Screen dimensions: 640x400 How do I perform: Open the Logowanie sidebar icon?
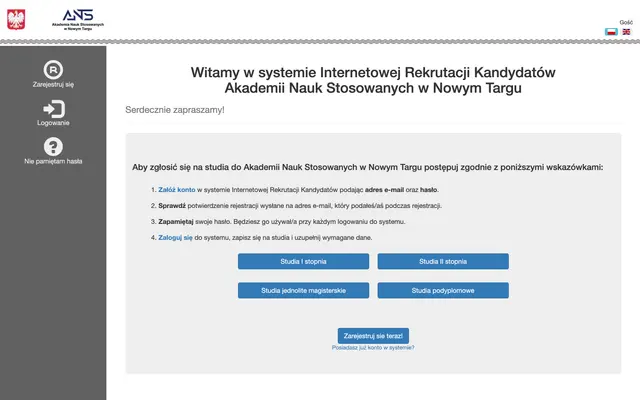click(53, 109)
